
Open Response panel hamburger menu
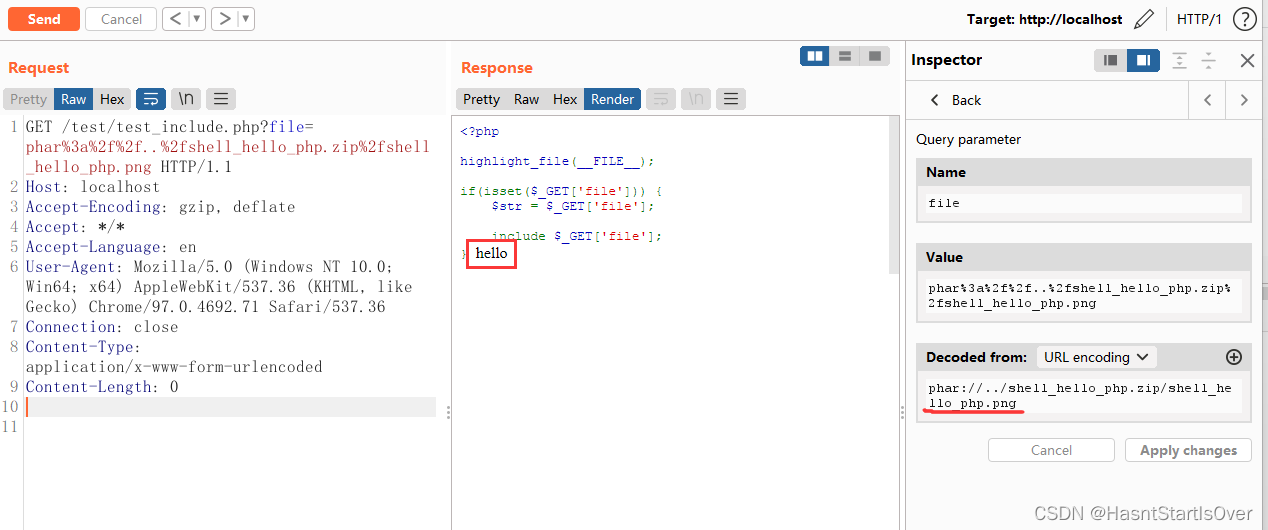coord(731,99)
